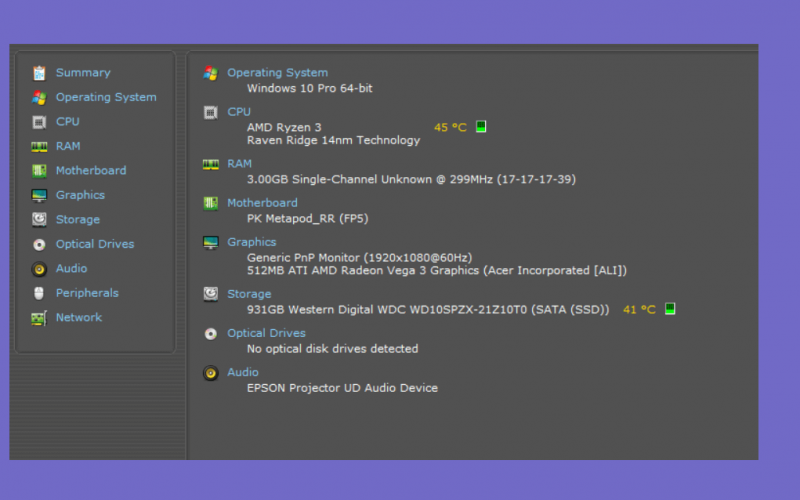
Task: Open the Operating System section from sidebar
Action: pos(106,97)
